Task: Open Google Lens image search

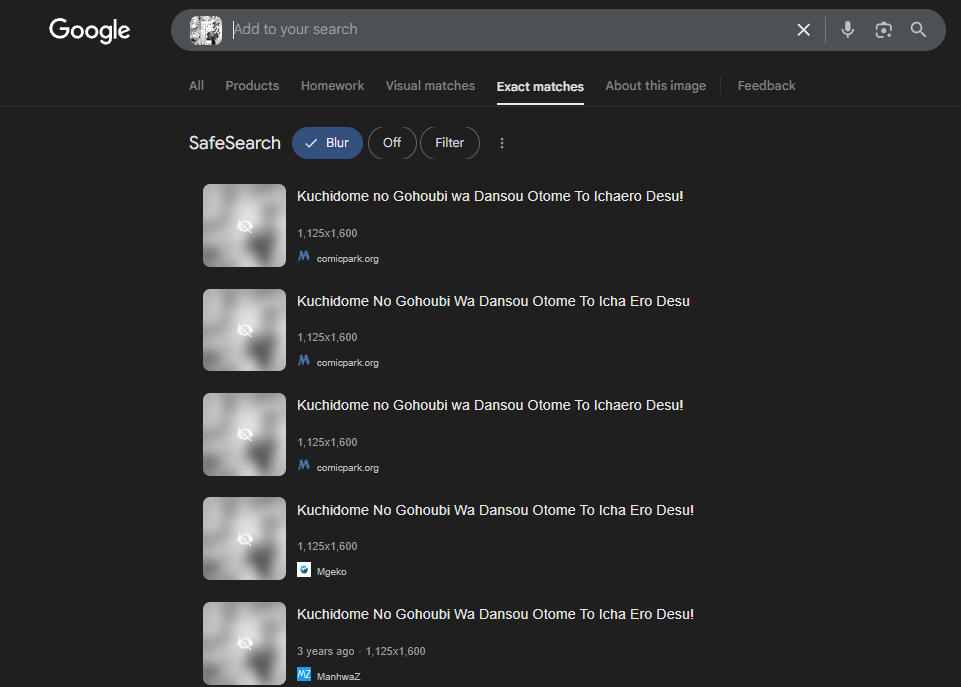Action: point(883,29)
